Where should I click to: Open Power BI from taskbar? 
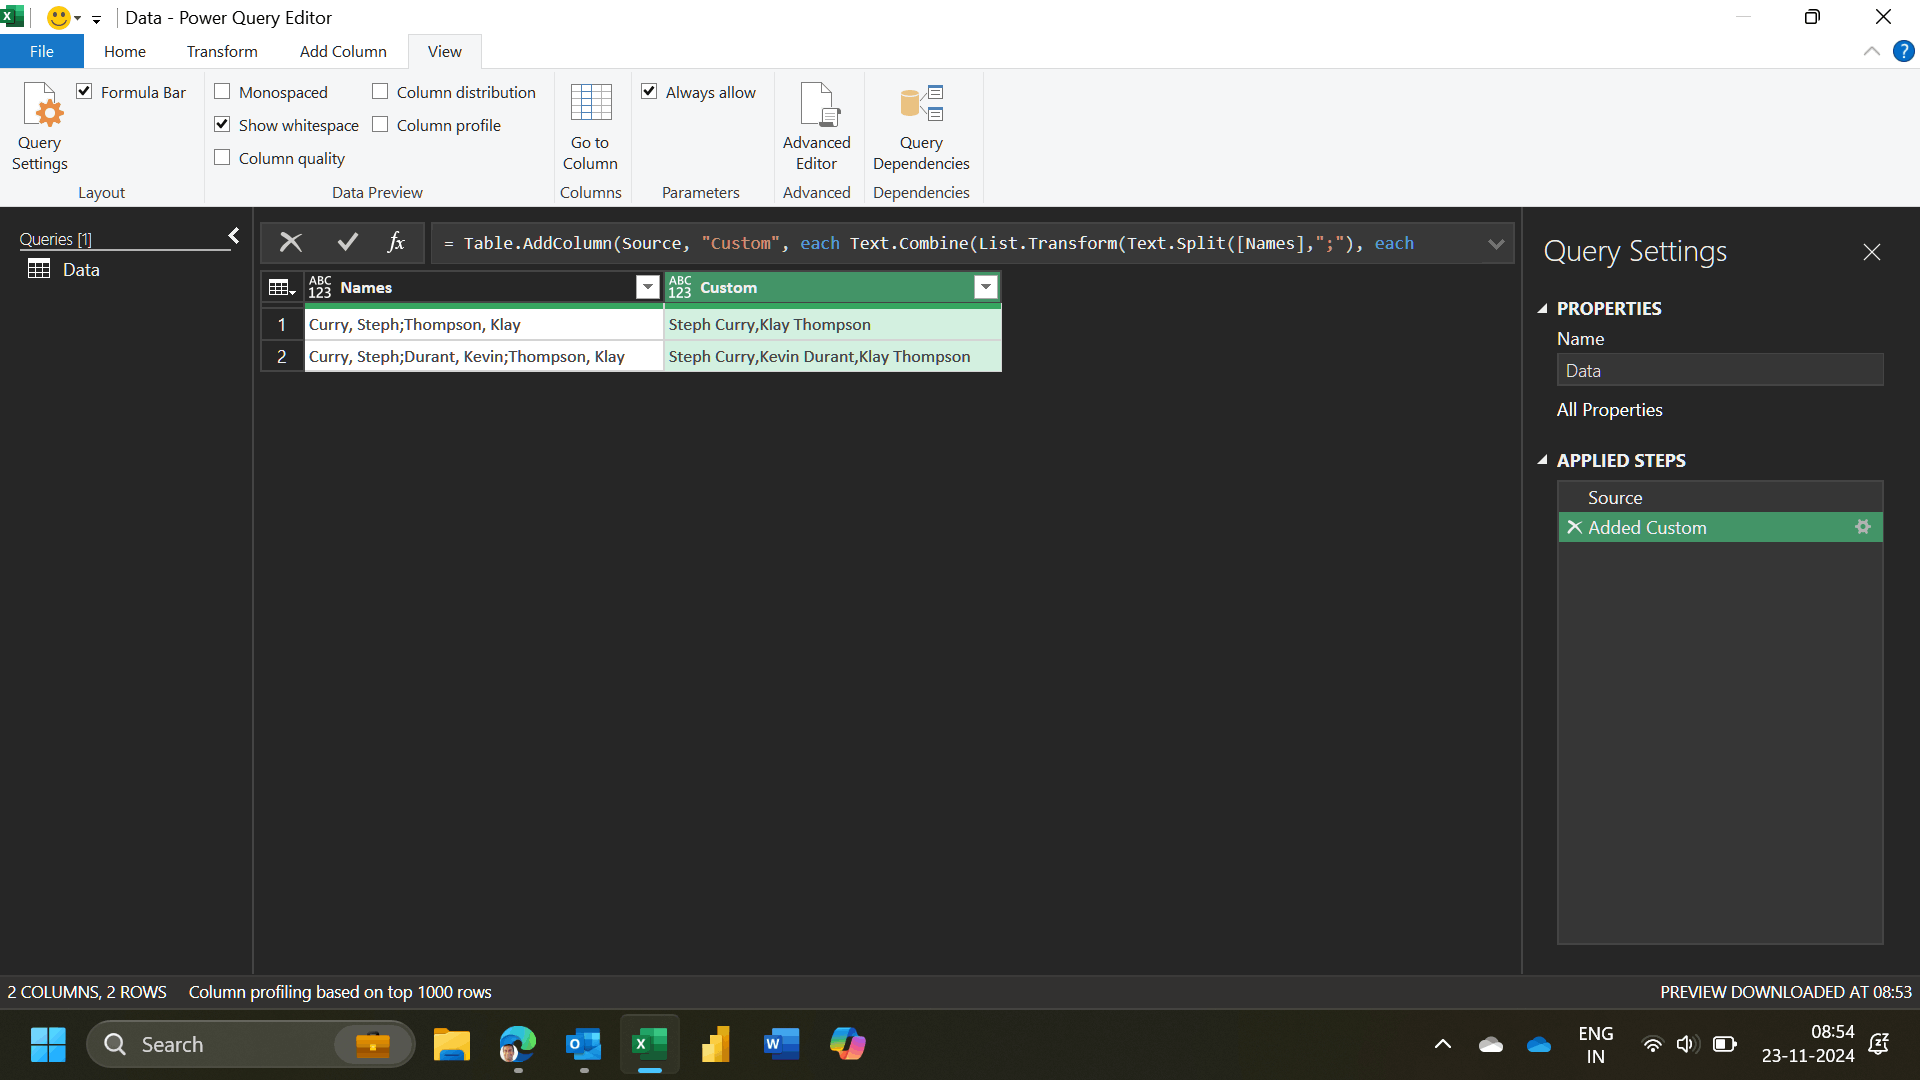pos(716,1044)
